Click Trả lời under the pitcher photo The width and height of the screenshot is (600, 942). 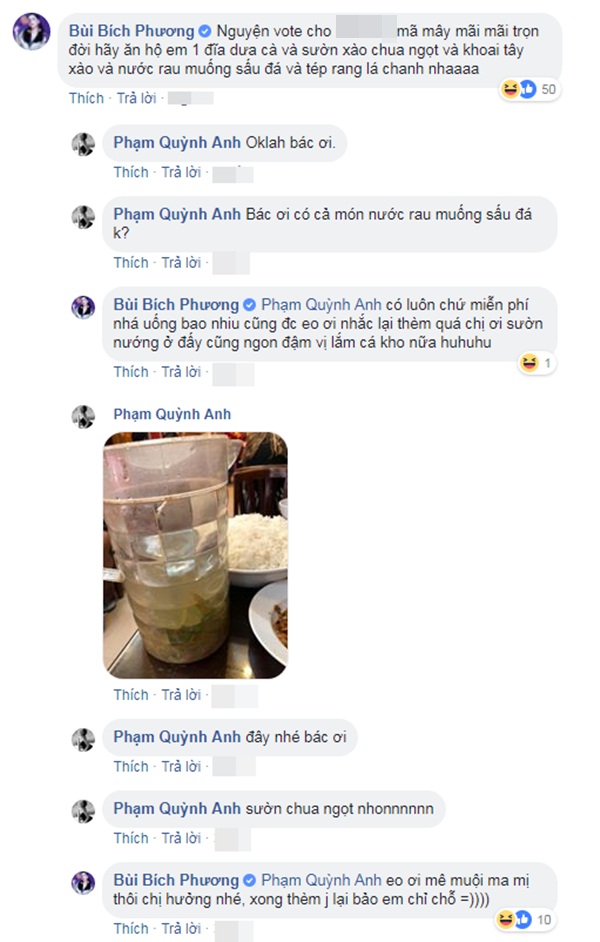pos(181,695)
